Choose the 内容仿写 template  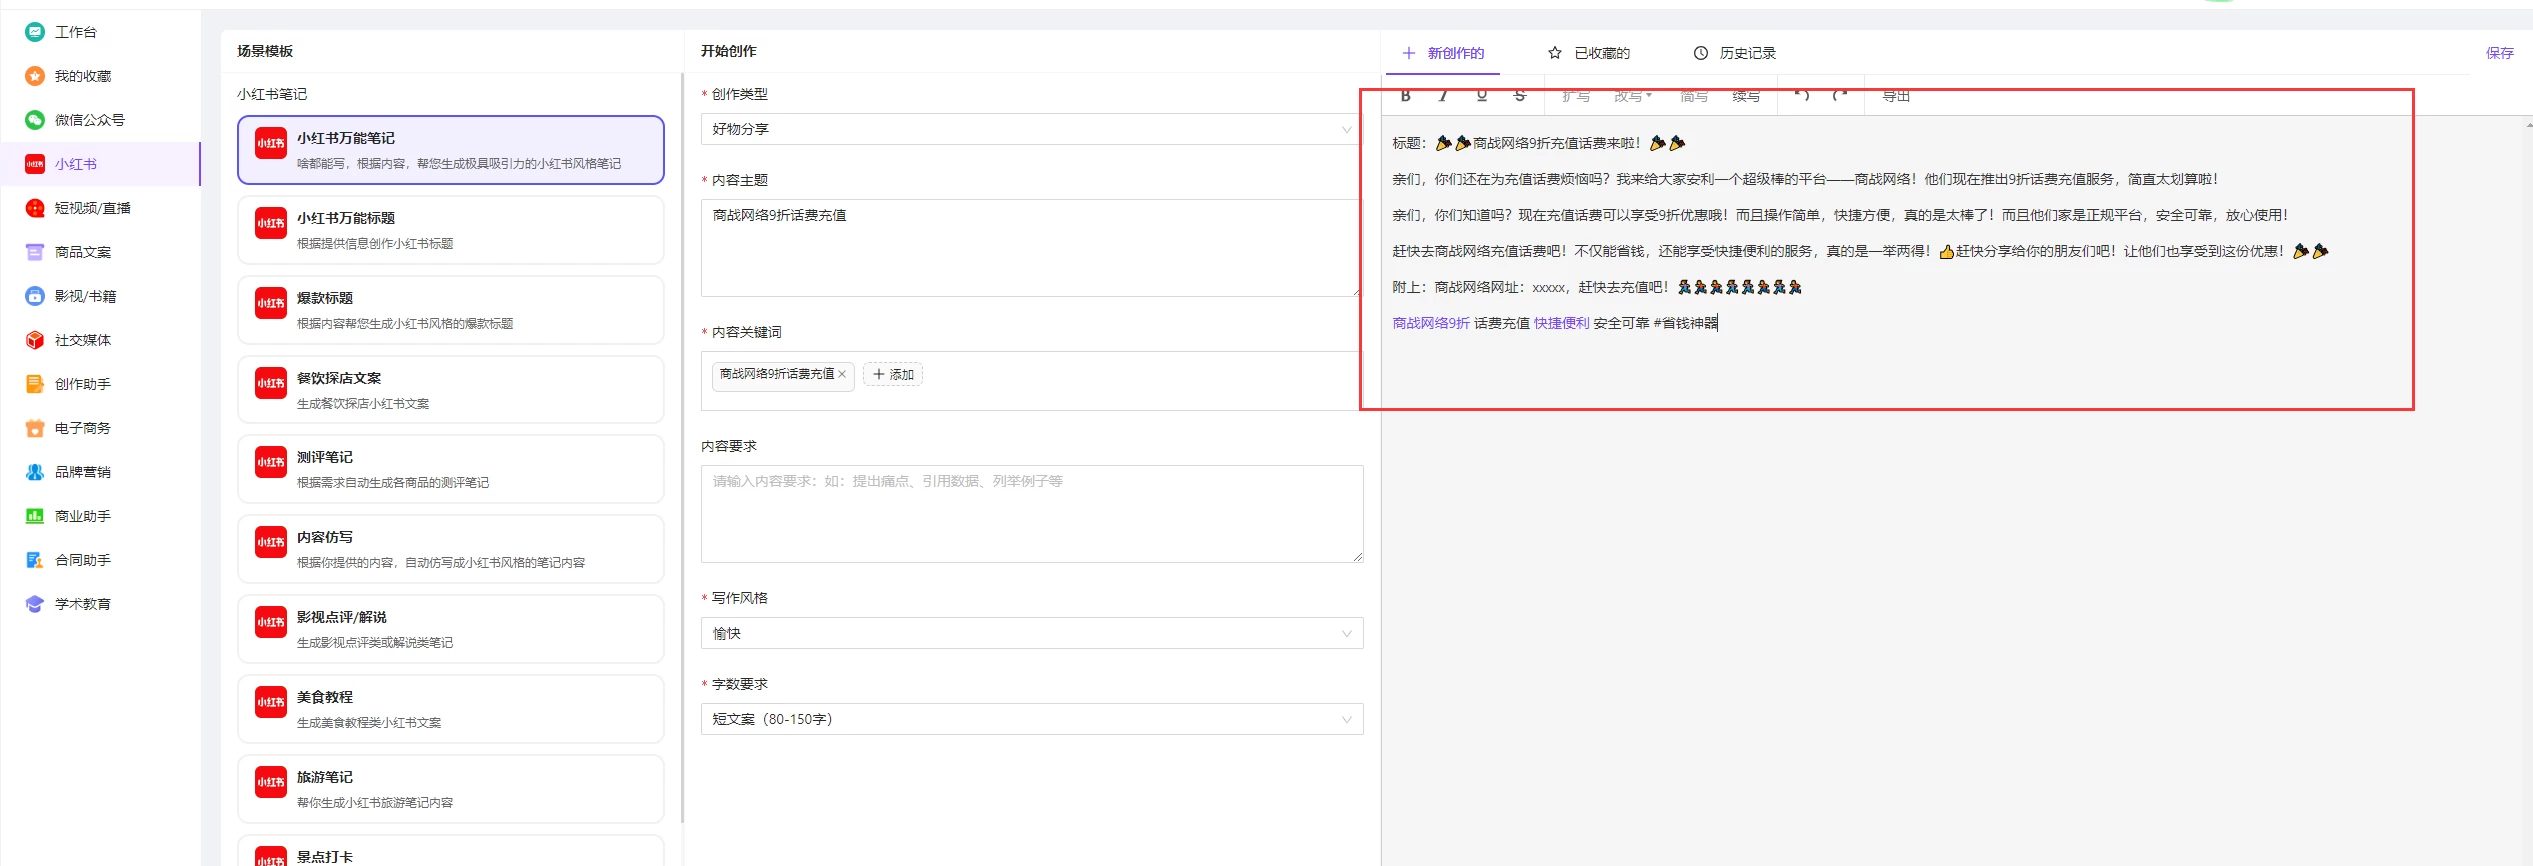point(451,549)
